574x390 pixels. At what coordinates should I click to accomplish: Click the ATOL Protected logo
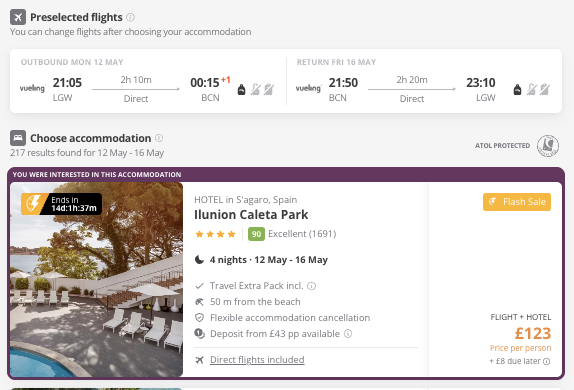(x=548, y=146)
